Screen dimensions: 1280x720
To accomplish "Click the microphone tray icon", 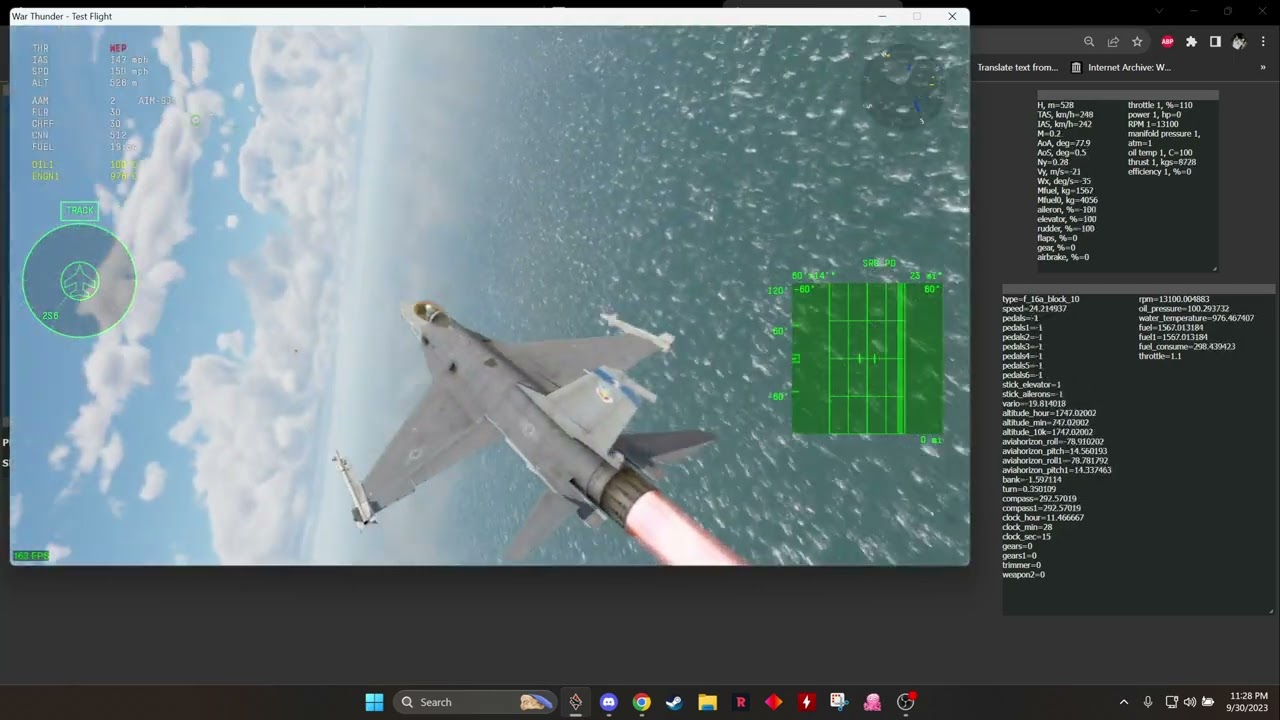I will click(x=1148, y=702).
